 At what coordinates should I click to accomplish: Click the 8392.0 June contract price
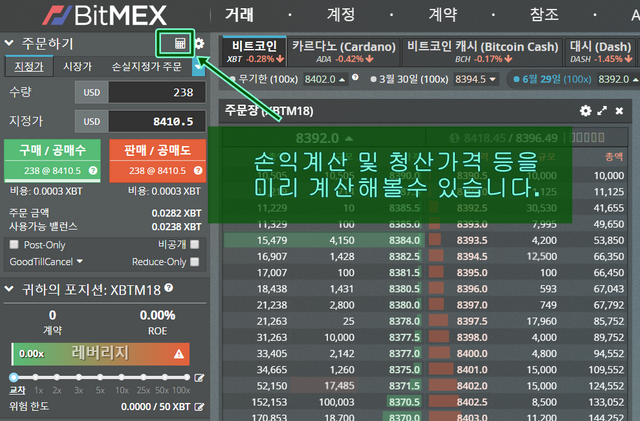(613, 79)
